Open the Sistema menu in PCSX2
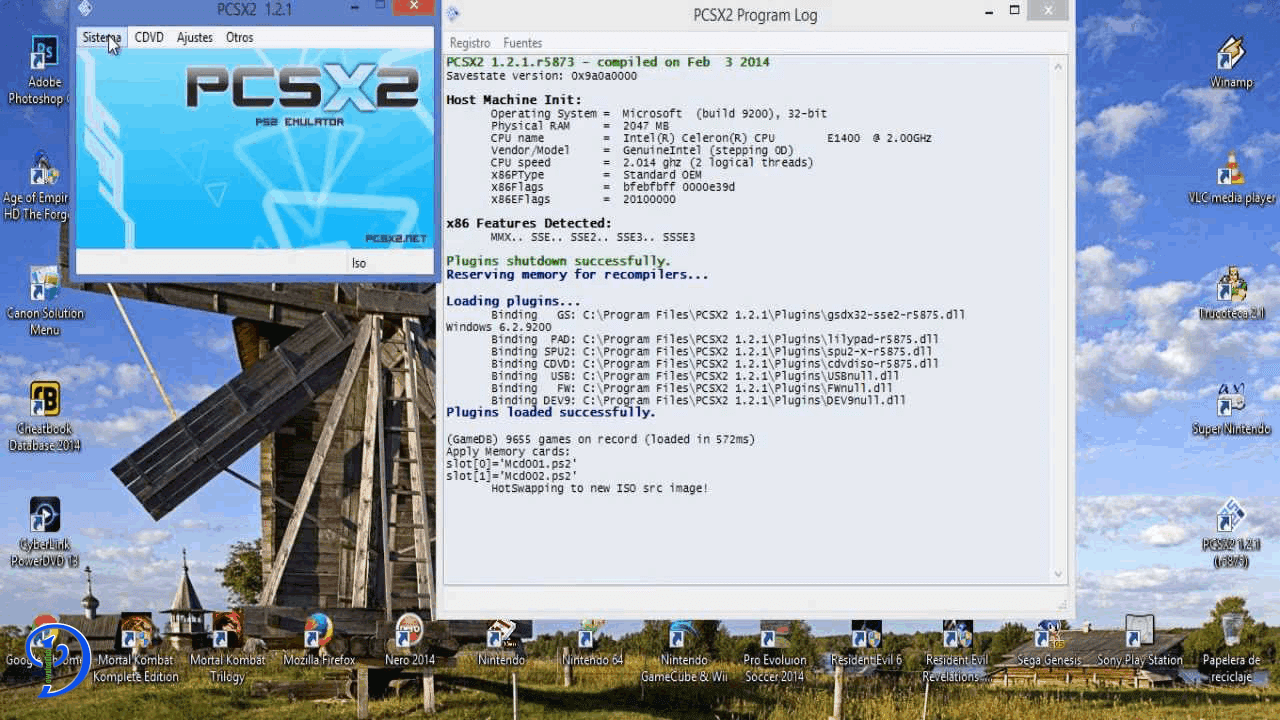 (x=102, y=37)
